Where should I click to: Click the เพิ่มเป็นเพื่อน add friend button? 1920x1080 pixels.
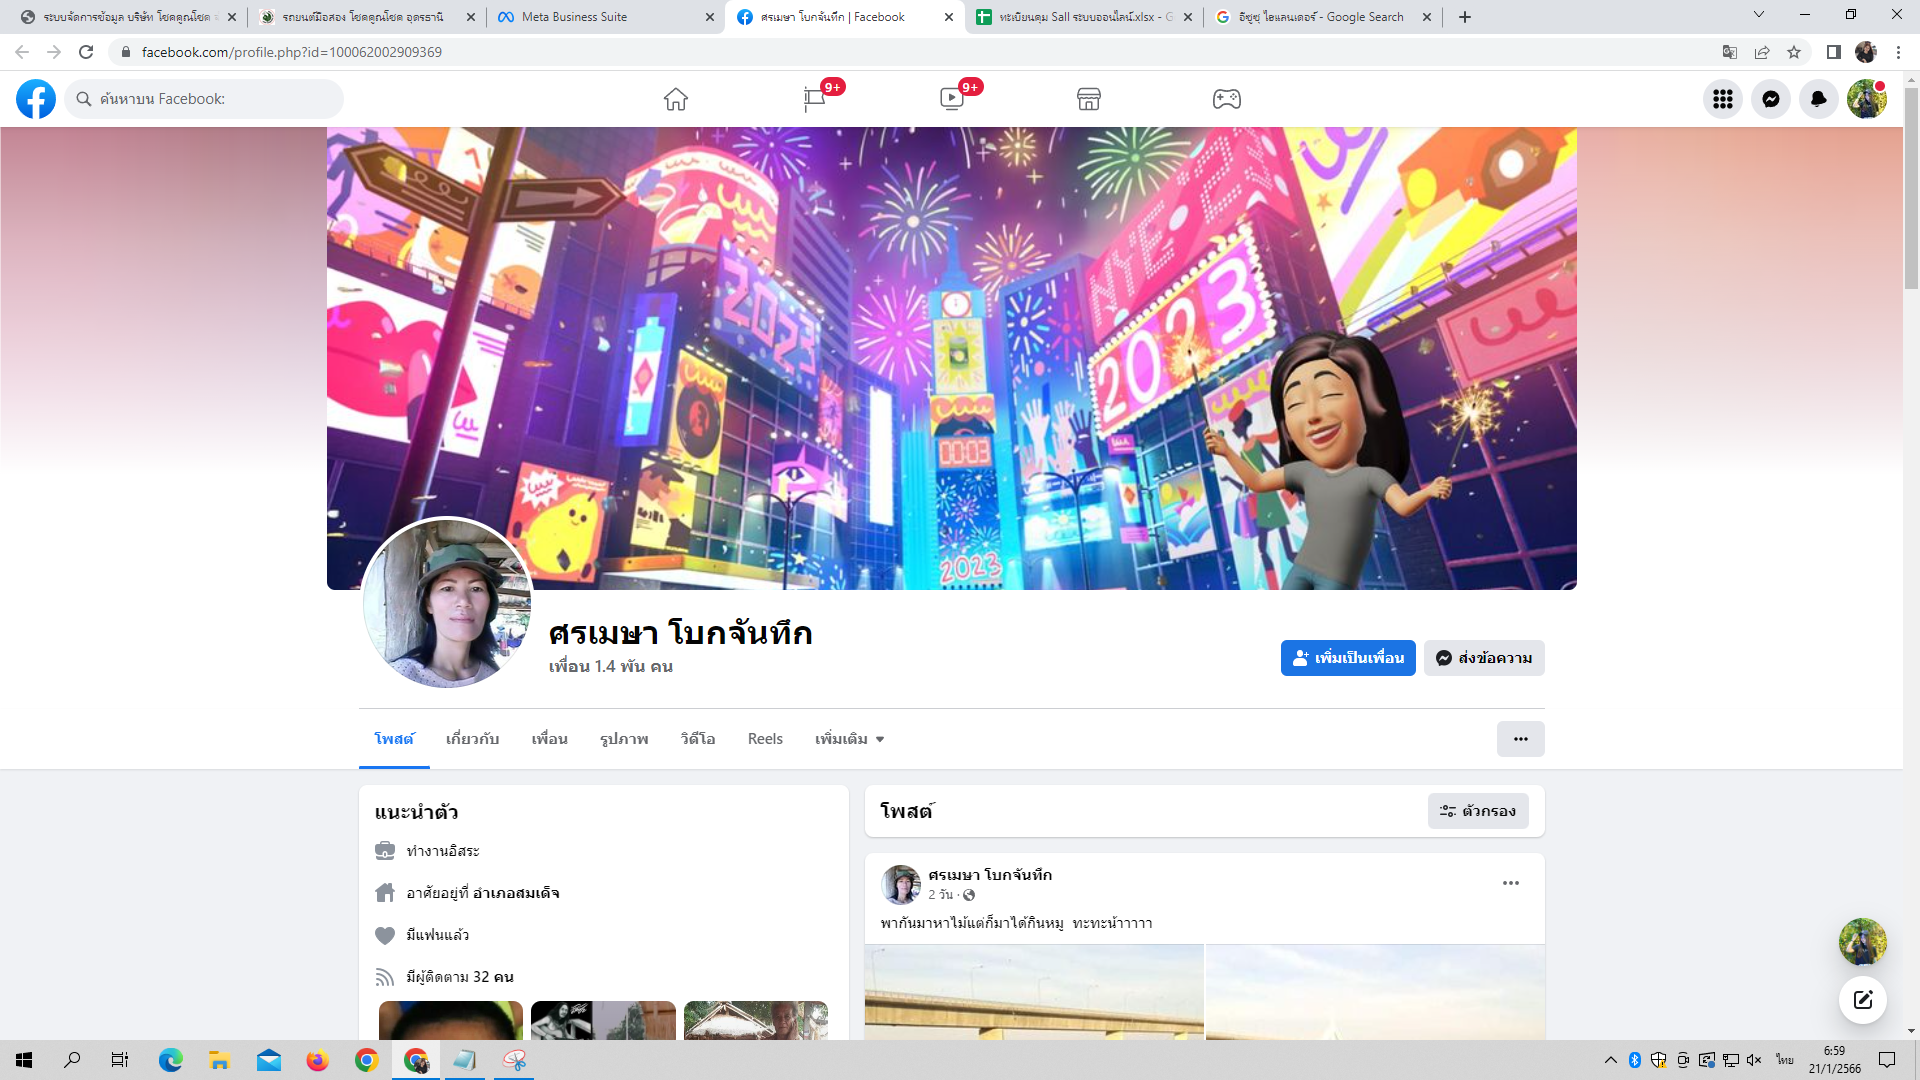(1347, 658)
